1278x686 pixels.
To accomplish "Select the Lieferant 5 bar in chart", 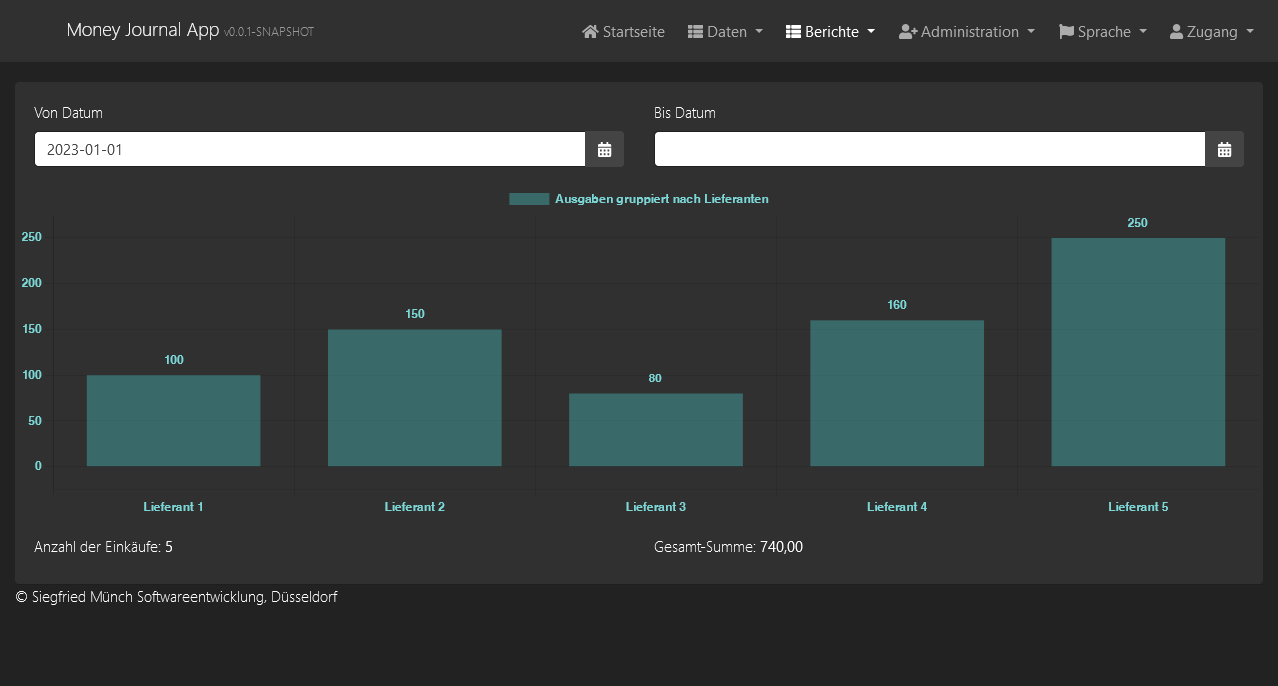I will coord(1138,352).
